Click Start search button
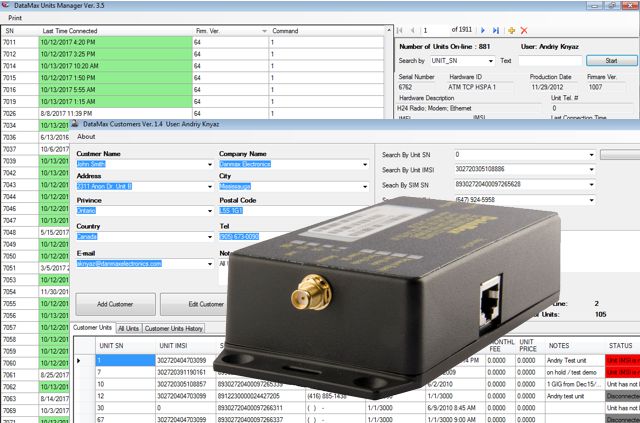 pos(611,60)
